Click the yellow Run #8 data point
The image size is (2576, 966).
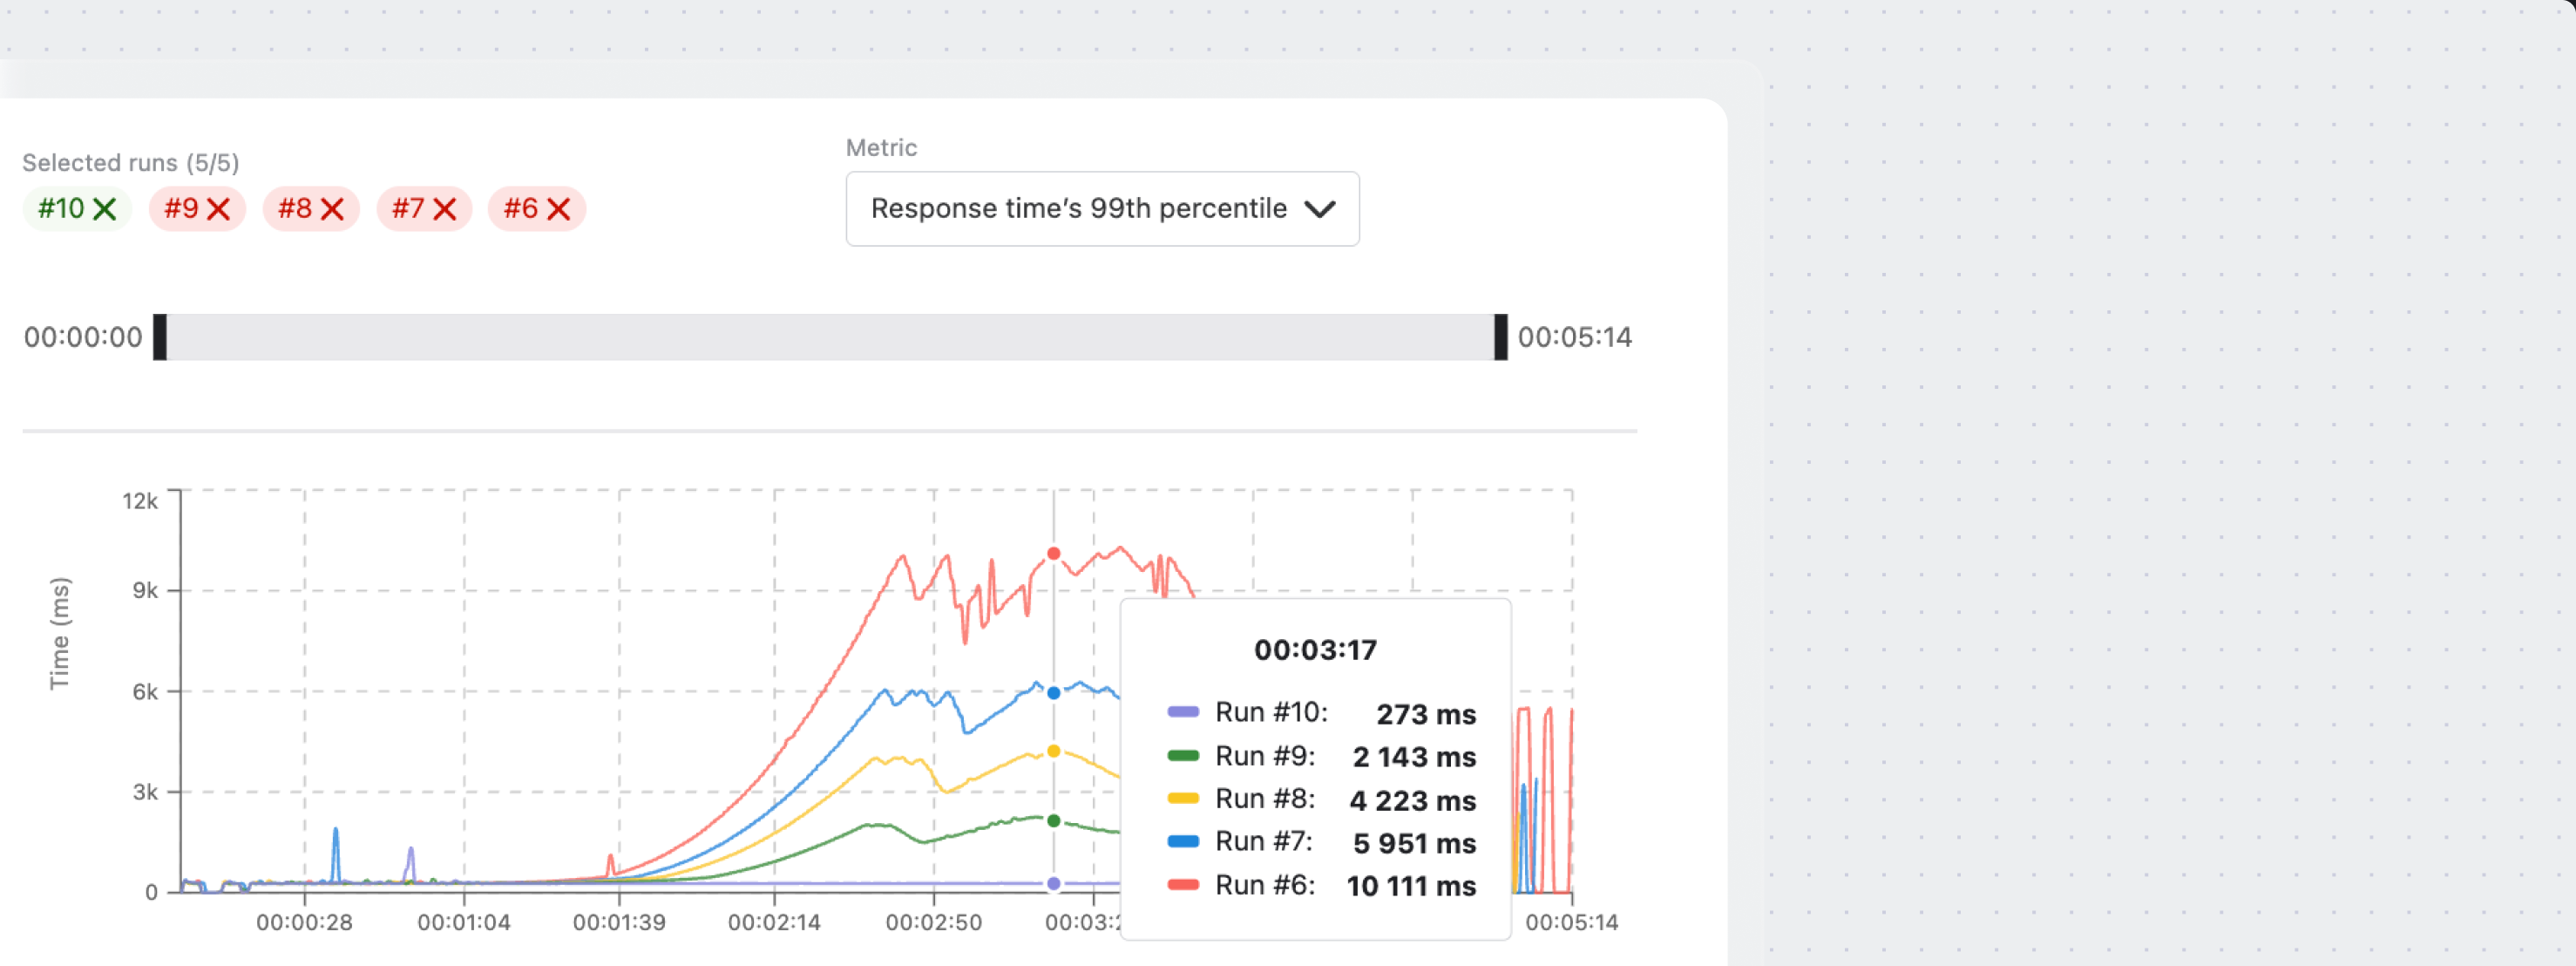(x=1053, y=751)
